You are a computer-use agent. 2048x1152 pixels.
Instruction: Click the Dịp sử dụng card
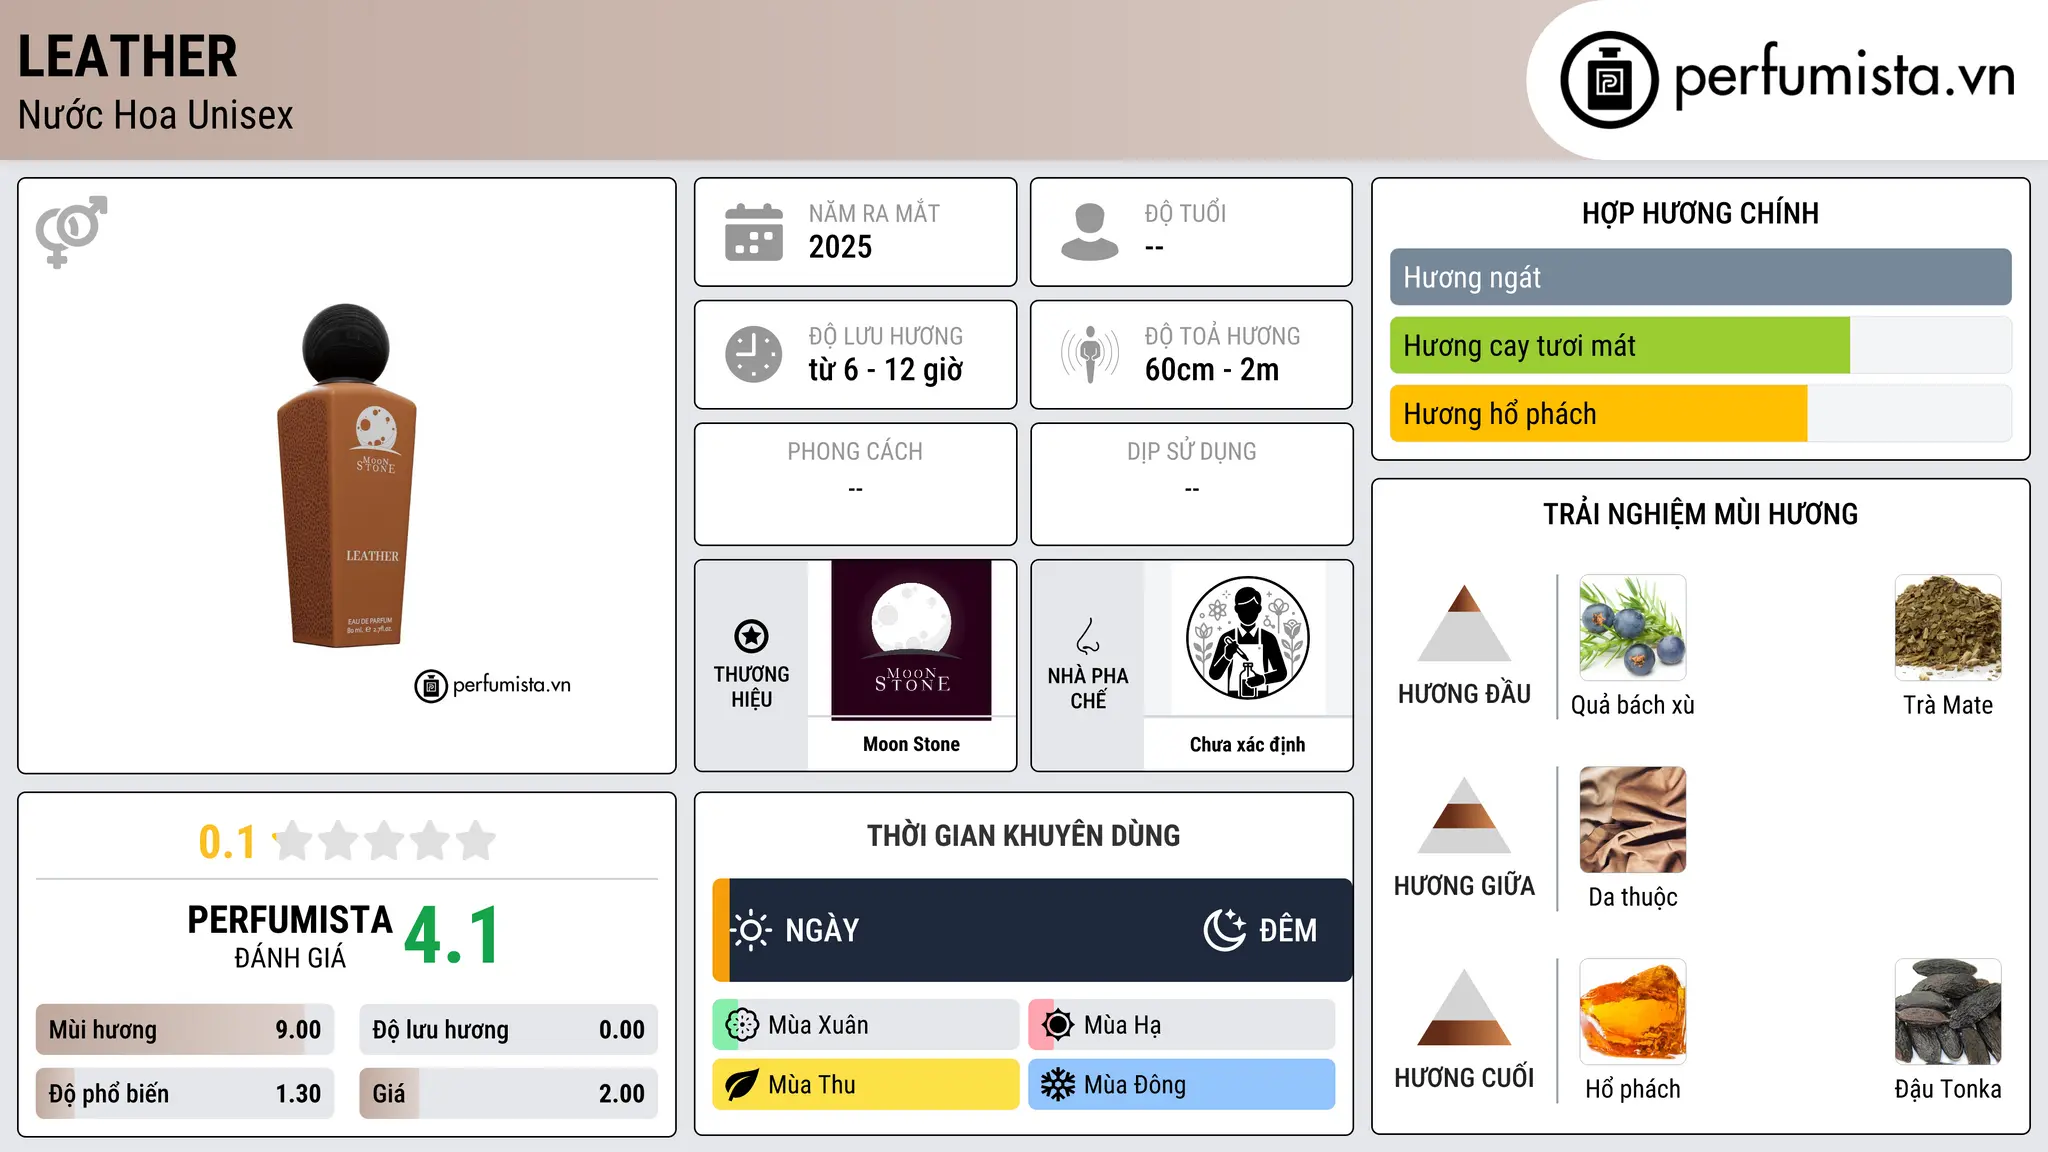[x=1191, y=484]
